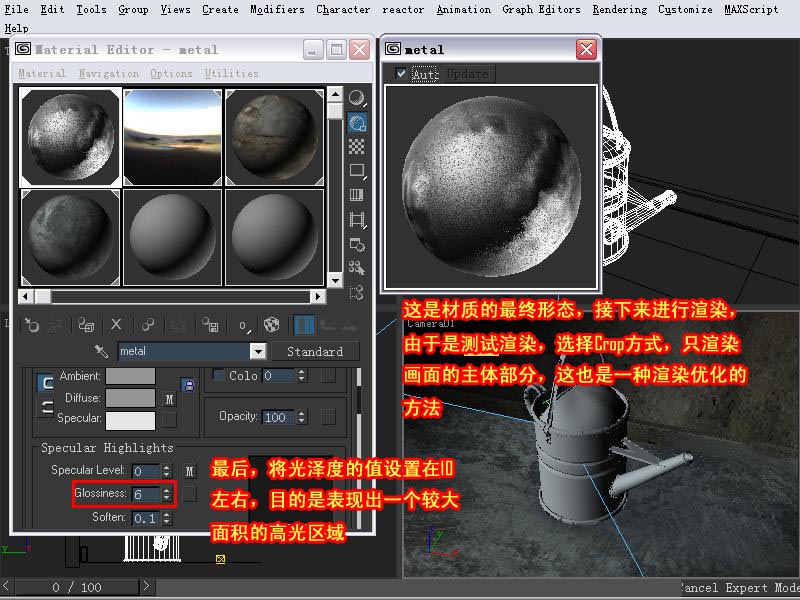Image resolution: width=800 pixels, height=600 pixels.
Task: Adjust the Soften spinner arrows
Action: (x=167, y=518)
